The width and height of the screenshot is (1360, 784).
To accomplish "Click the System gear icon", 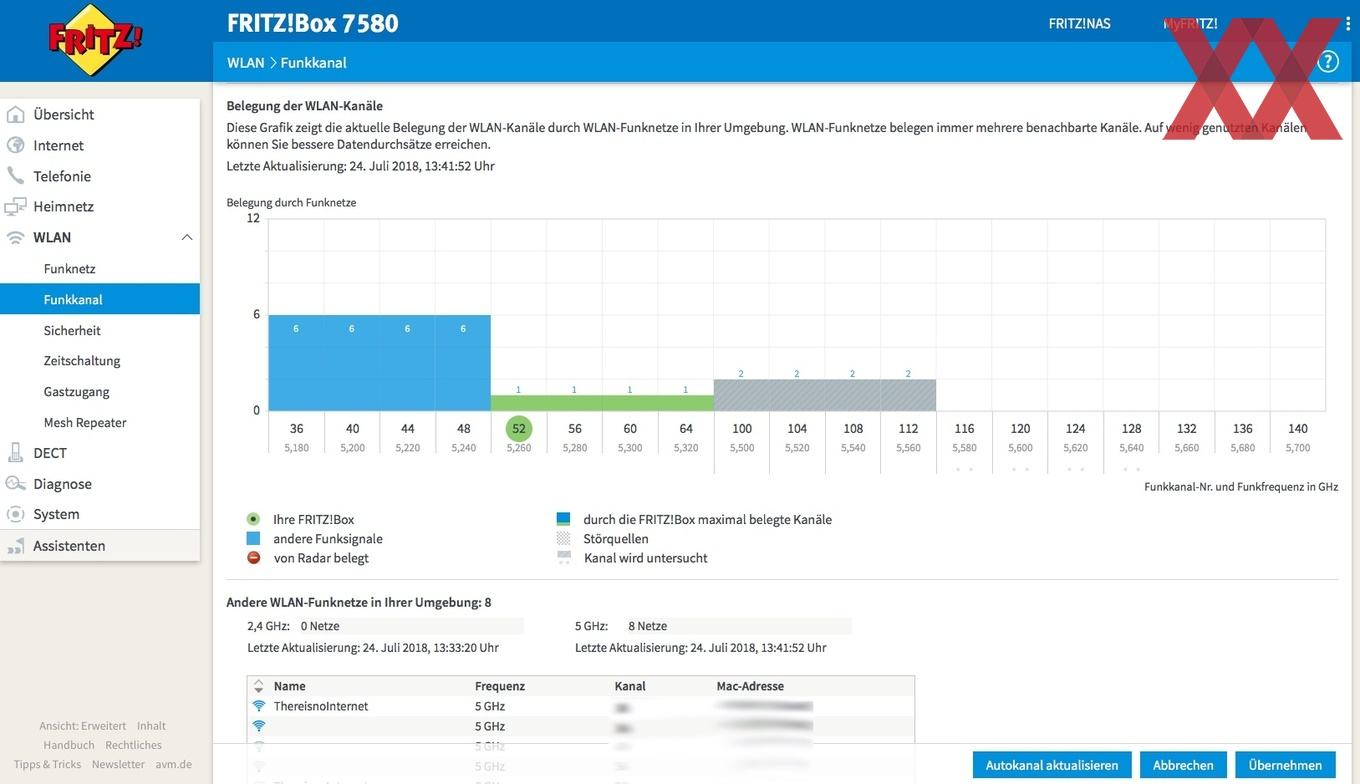I will pyautogui.click(x=15, y=514).
